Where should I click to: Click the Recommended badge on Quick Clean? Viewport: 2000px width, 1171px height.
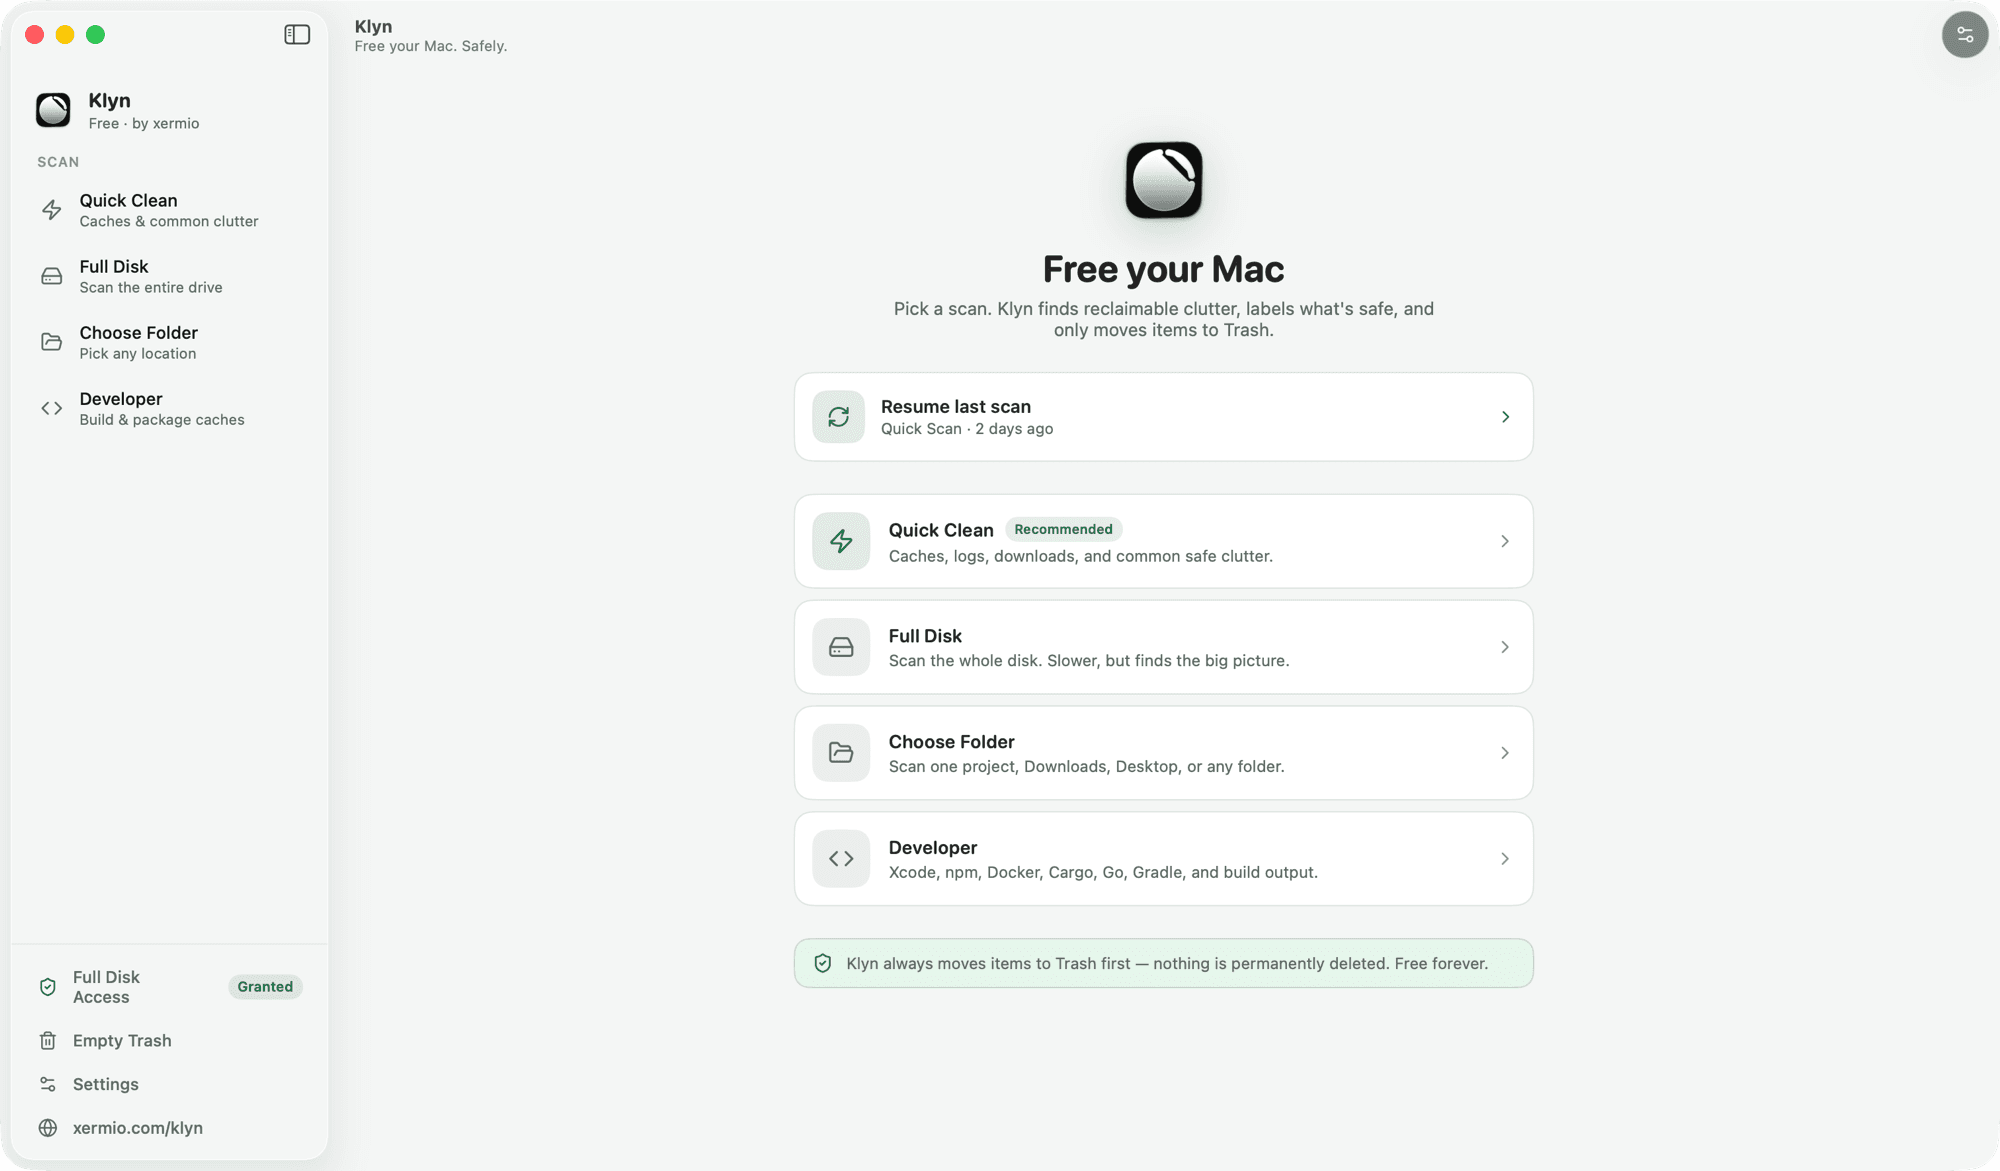[x=1063, y=529]
